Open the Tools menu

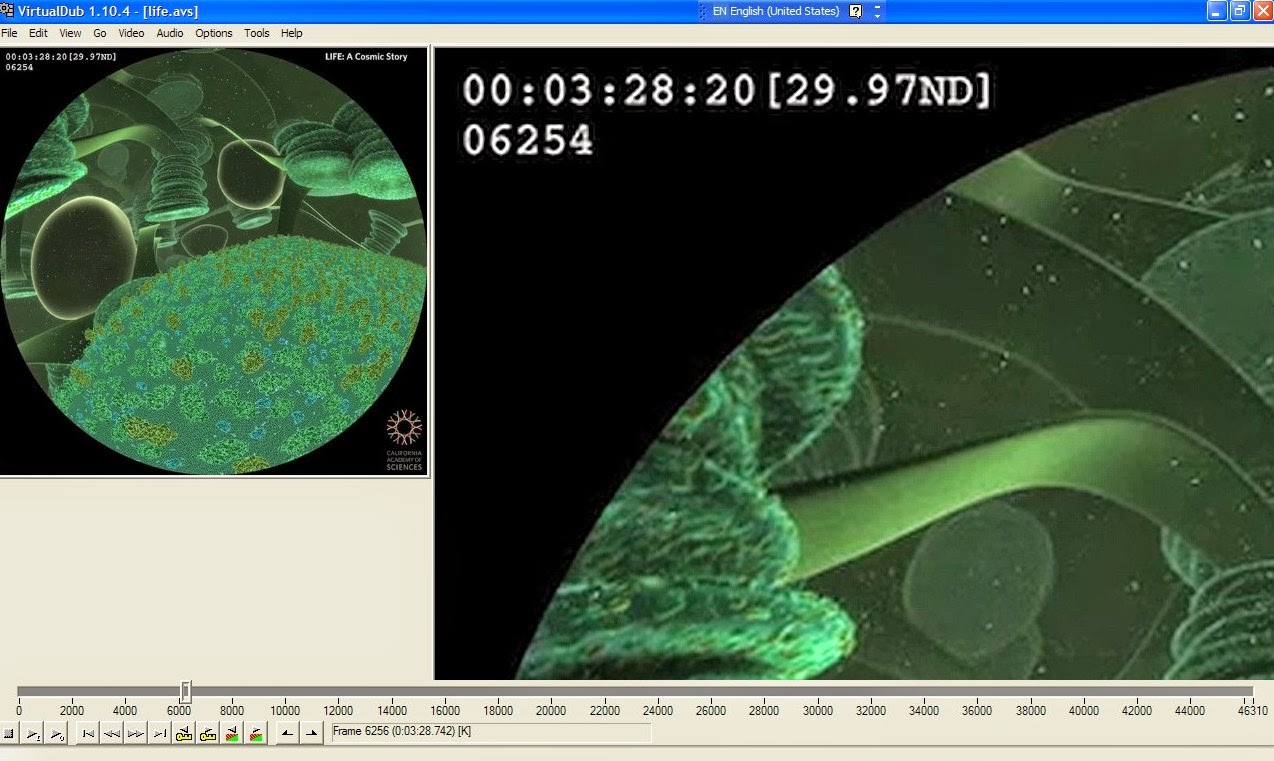[257, 33]
